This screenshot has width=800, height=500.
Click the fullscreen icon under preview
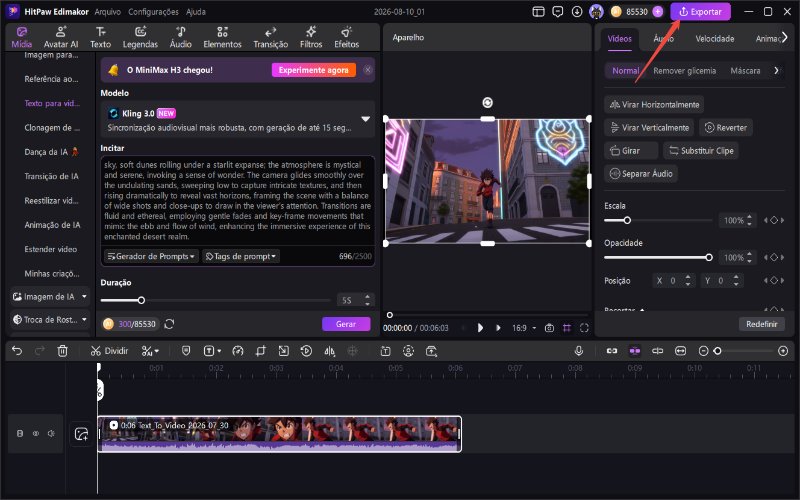pos(584,328)
